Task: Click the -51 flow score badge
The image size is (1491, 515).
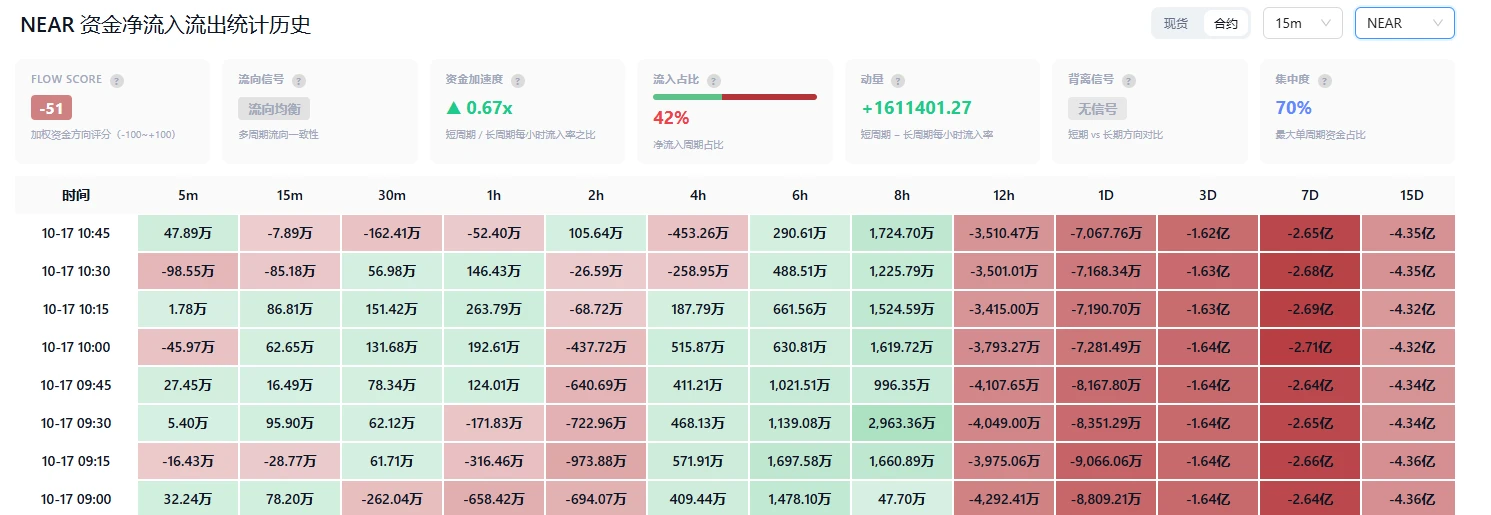Action: (51, 108)
